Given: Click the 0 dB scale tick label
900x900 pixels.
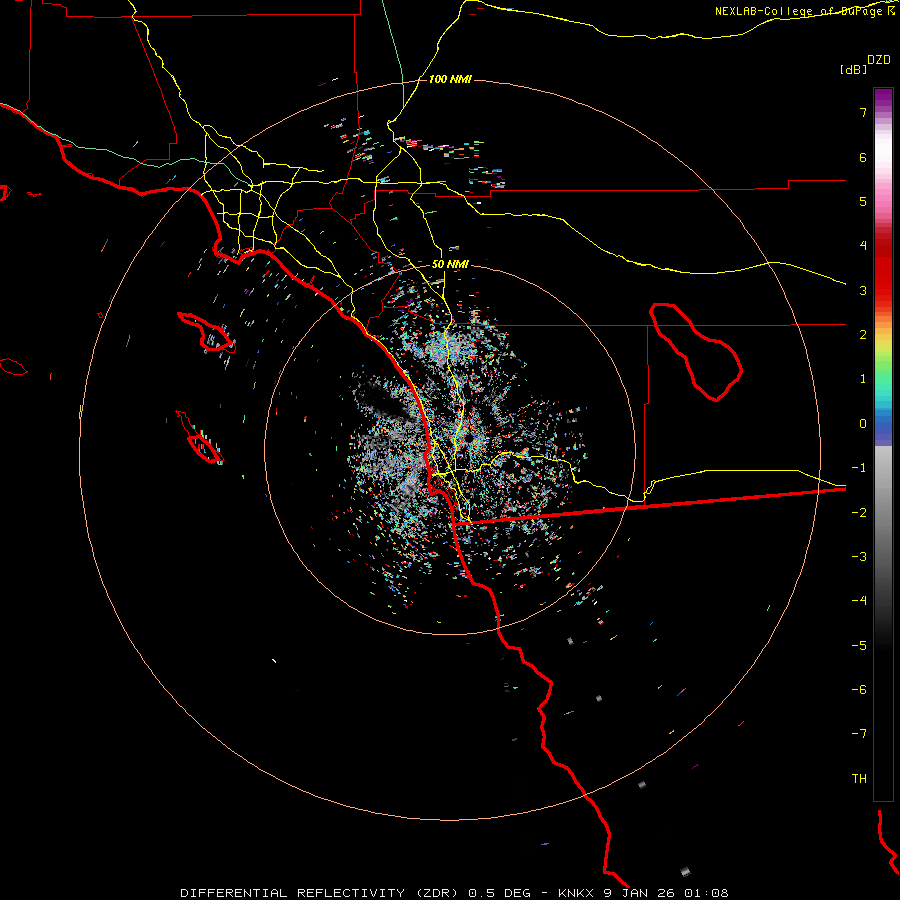Looking at the screenshot, I should (863, 424).
